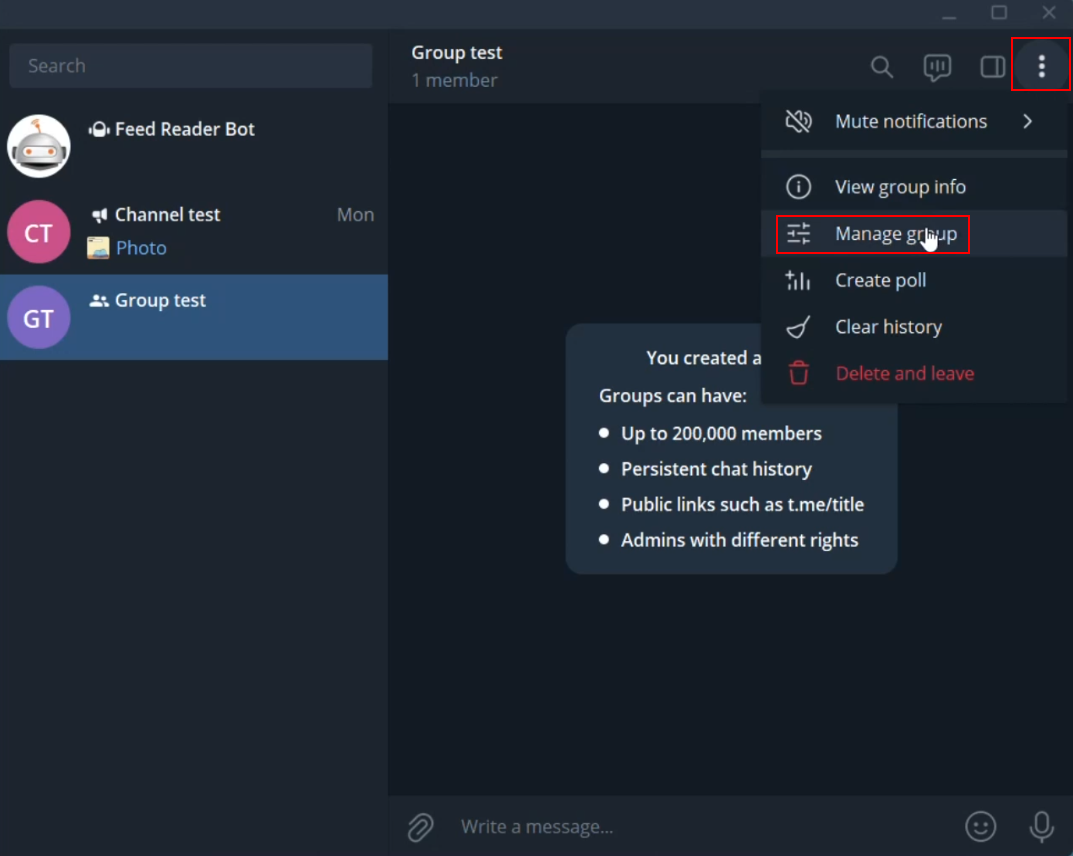Viewport: 1073px width, 856px height.
Task: Click the three-dot more options icon
Action: pos(1041,67)
